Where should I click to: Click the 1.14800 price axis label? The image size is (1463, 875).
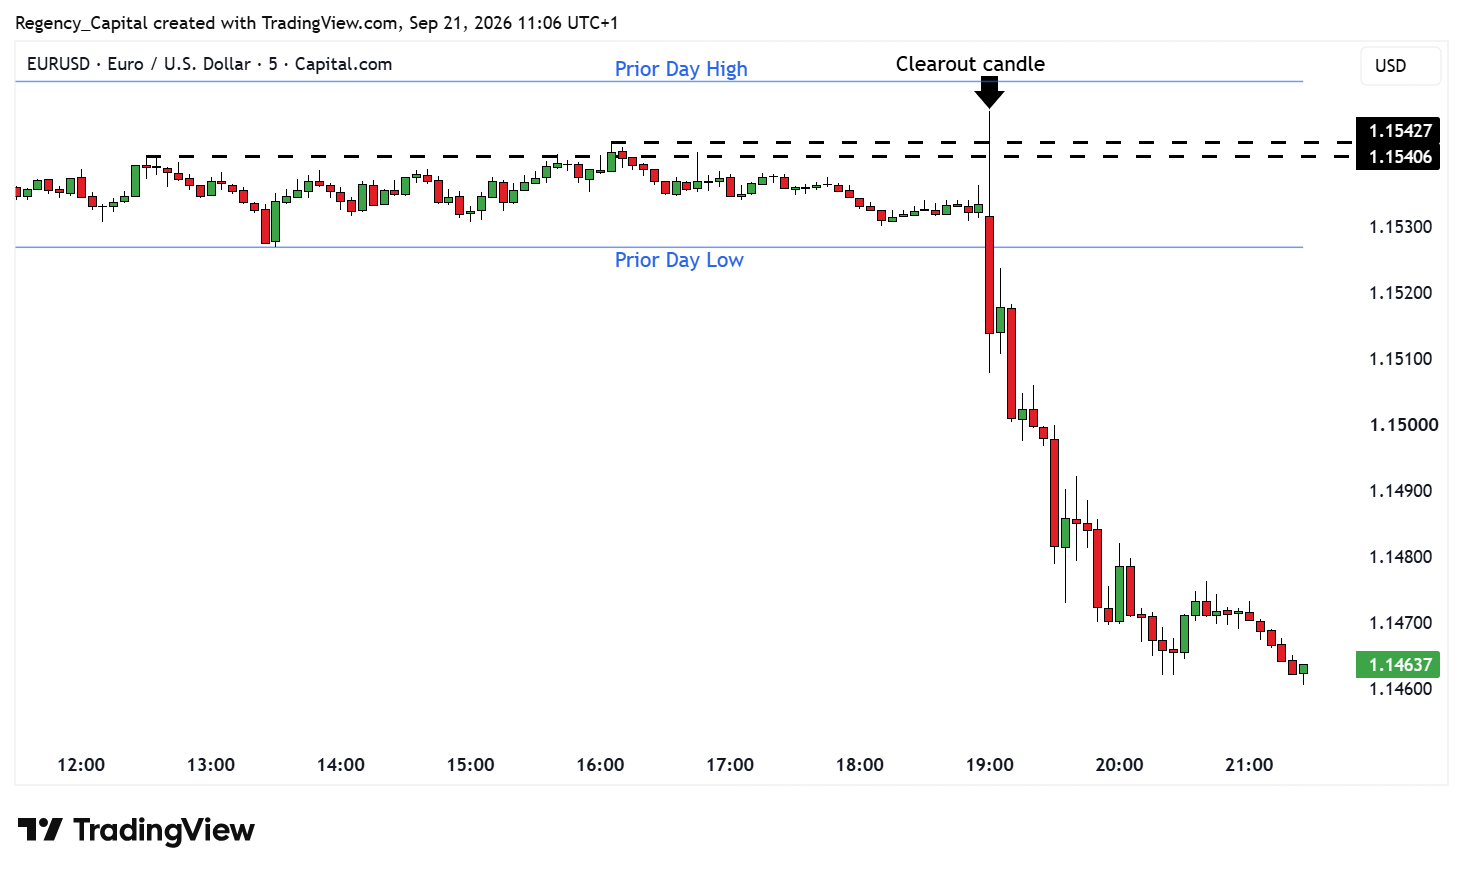(x=1400, y=557)
